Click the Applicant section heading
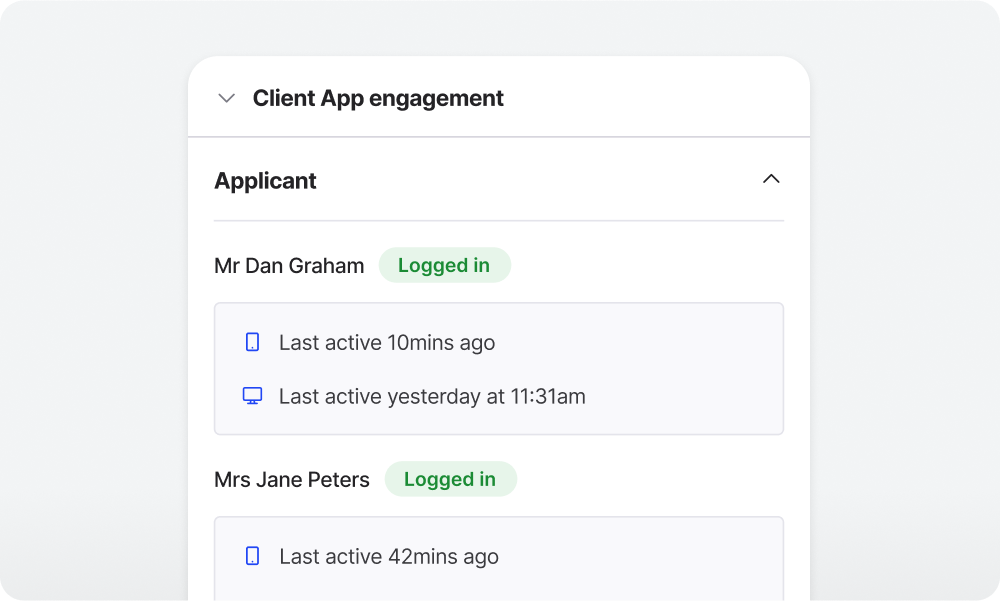 [x=265, y=181]
